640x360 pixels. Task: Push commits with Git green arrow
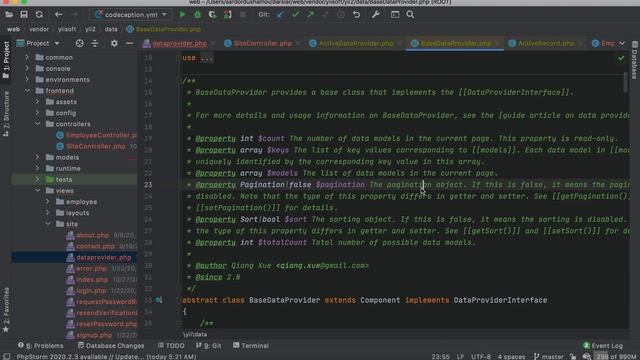pos(311,15)
